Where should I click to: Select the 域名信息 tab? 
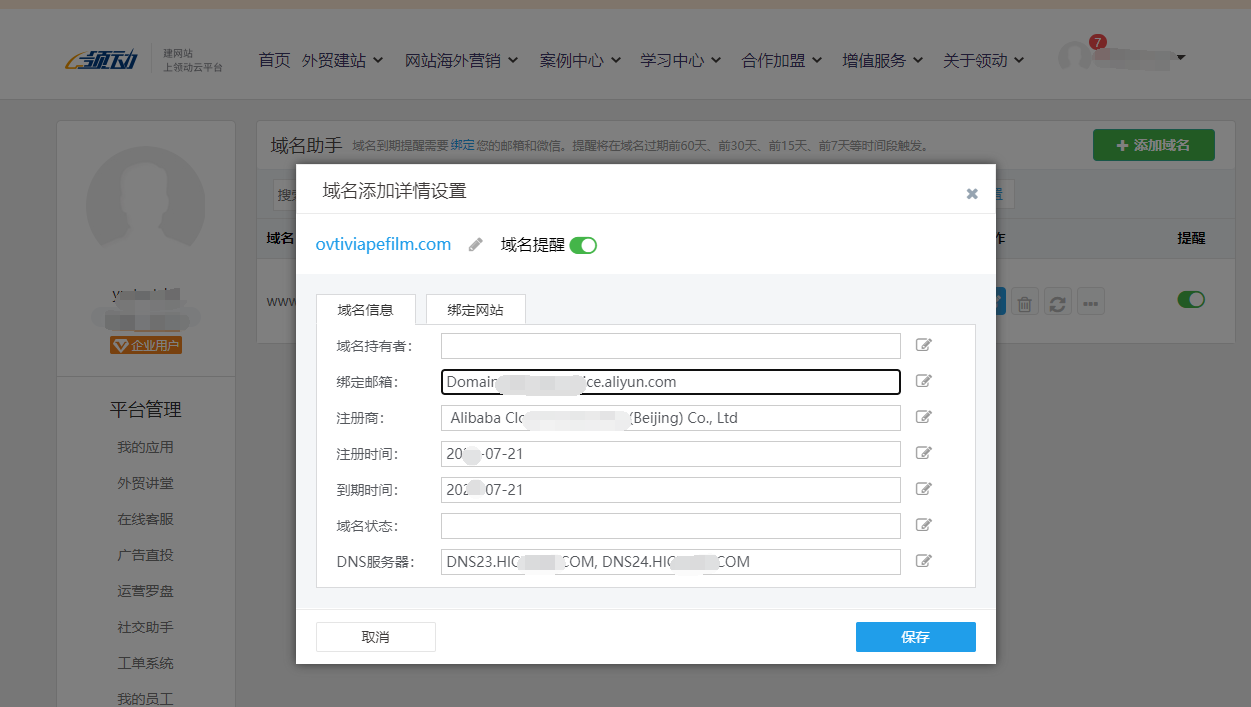[x=365, y=310]
